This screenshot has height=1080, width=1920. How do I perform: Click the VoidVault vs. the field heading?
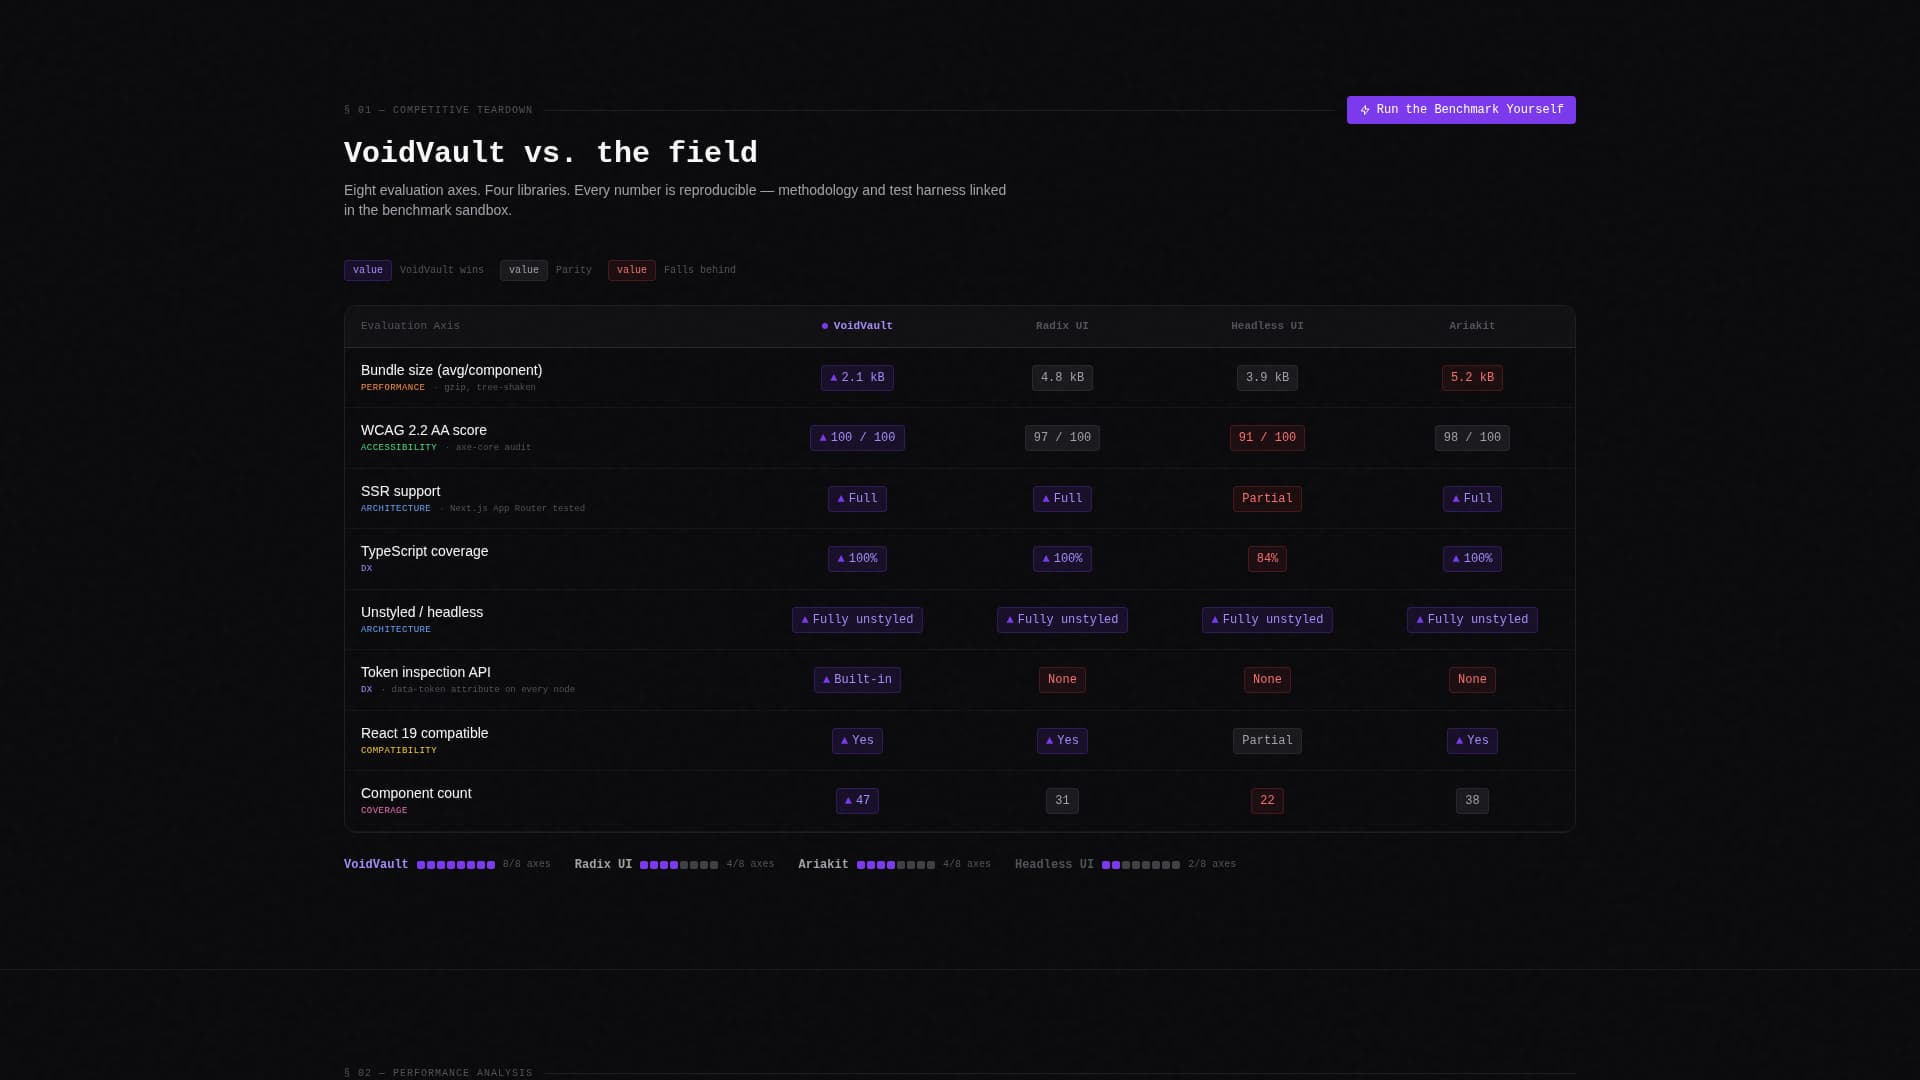point(550,153)
